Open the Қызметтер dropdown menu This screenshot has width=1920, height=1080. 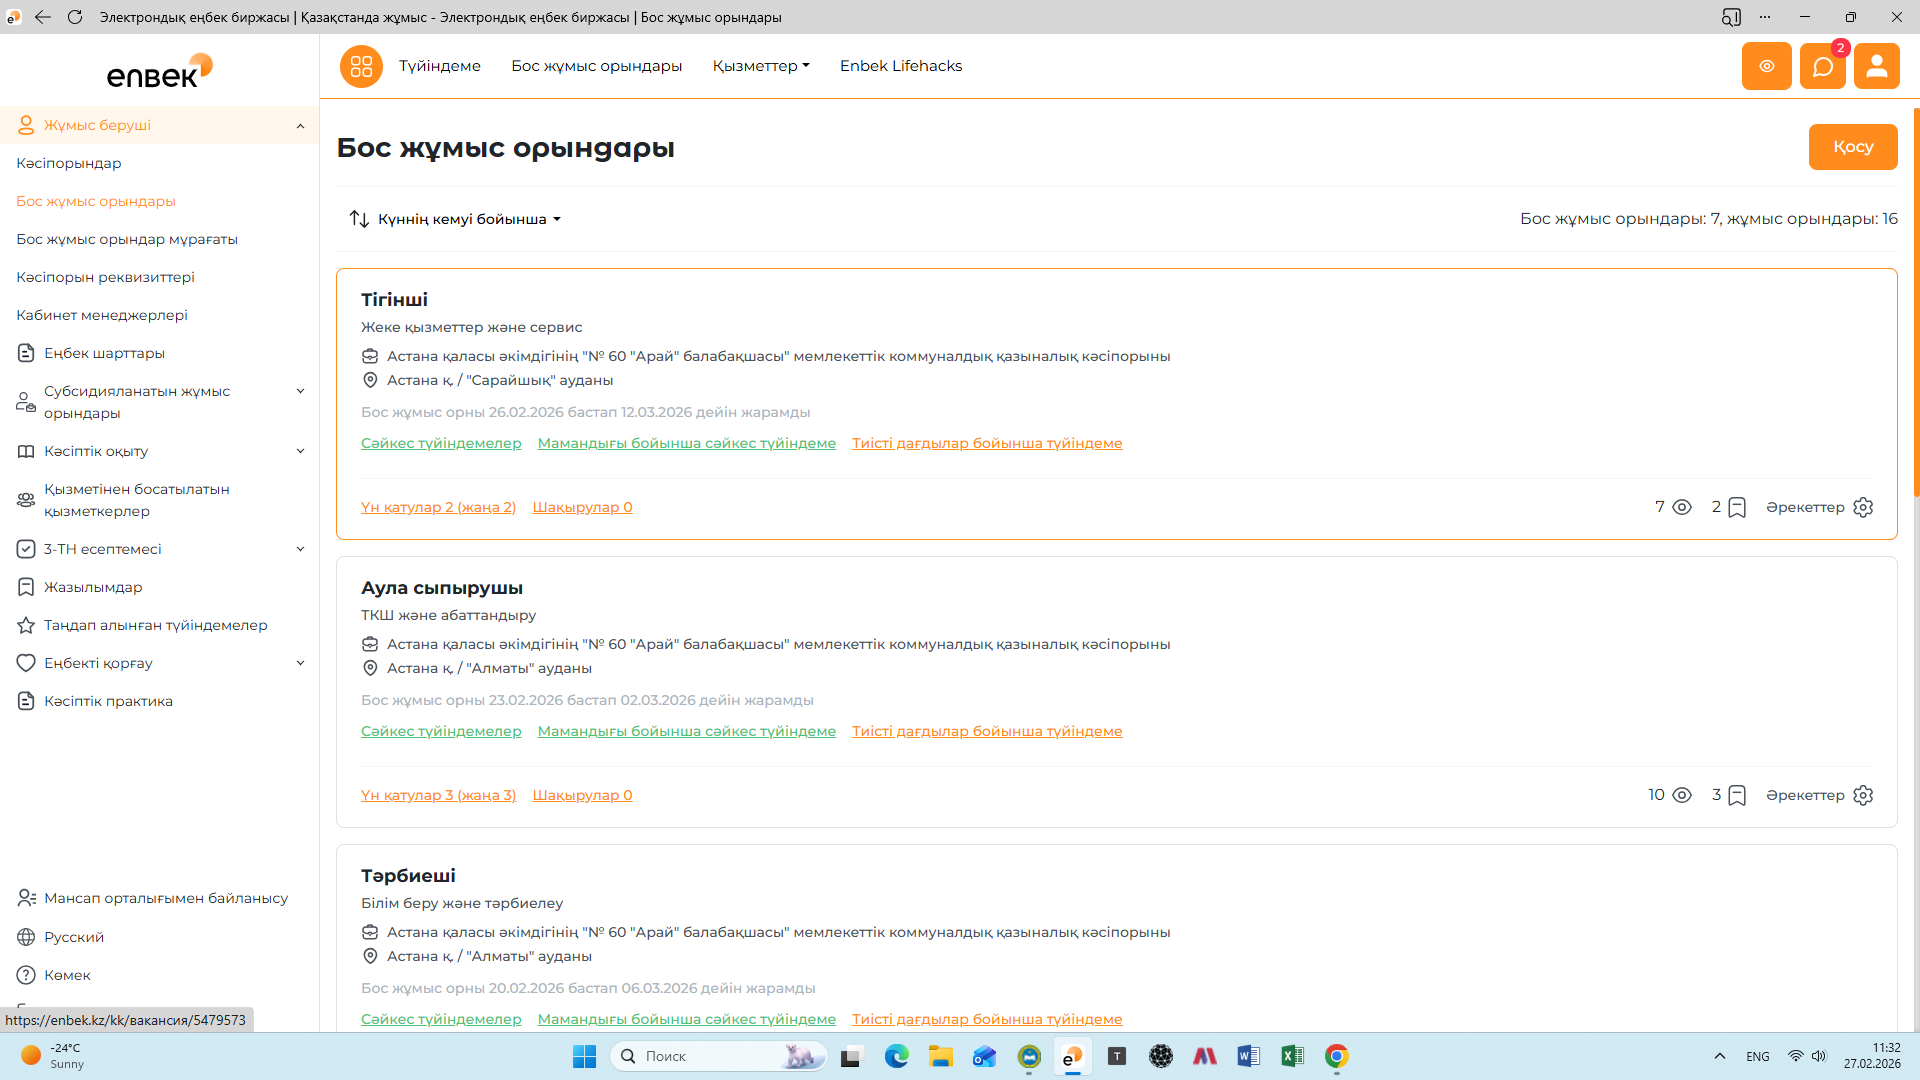(x=760, y=66)
